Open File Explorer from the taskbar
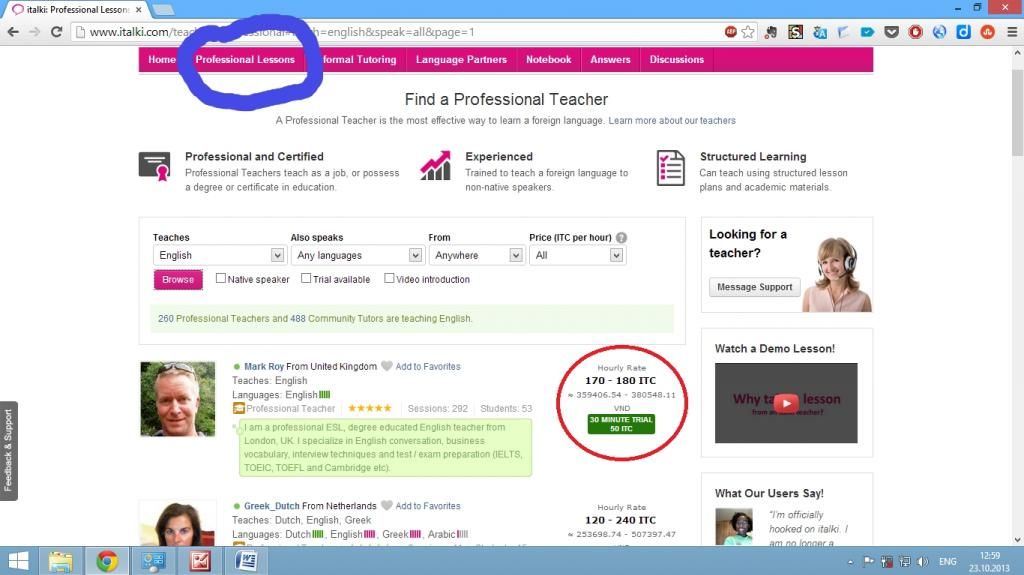1024x575 pixels. (x=60, y=561)
